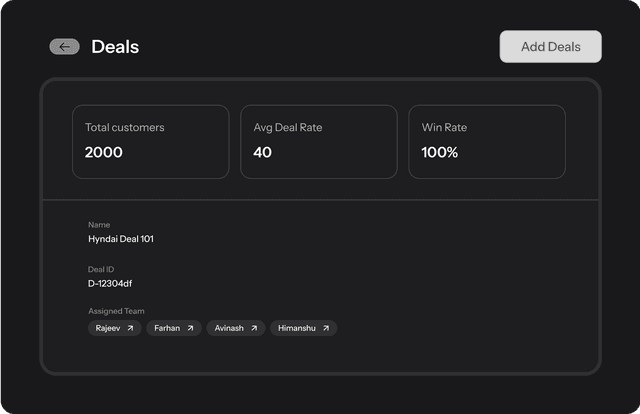Click the arrow icon beside Himanshu
This screenshot has height=414, width=640.
[325, 328]
